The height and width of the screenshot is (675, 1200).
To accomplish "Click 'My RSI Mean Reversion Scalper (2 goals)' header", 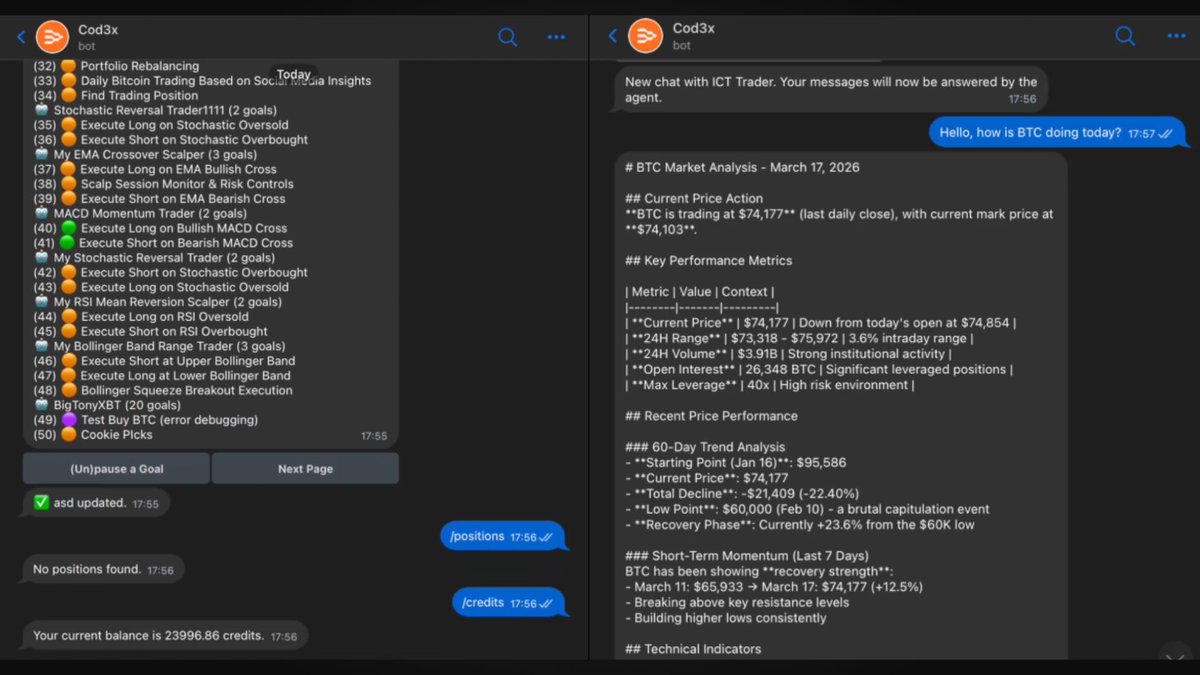I will 158,302.
